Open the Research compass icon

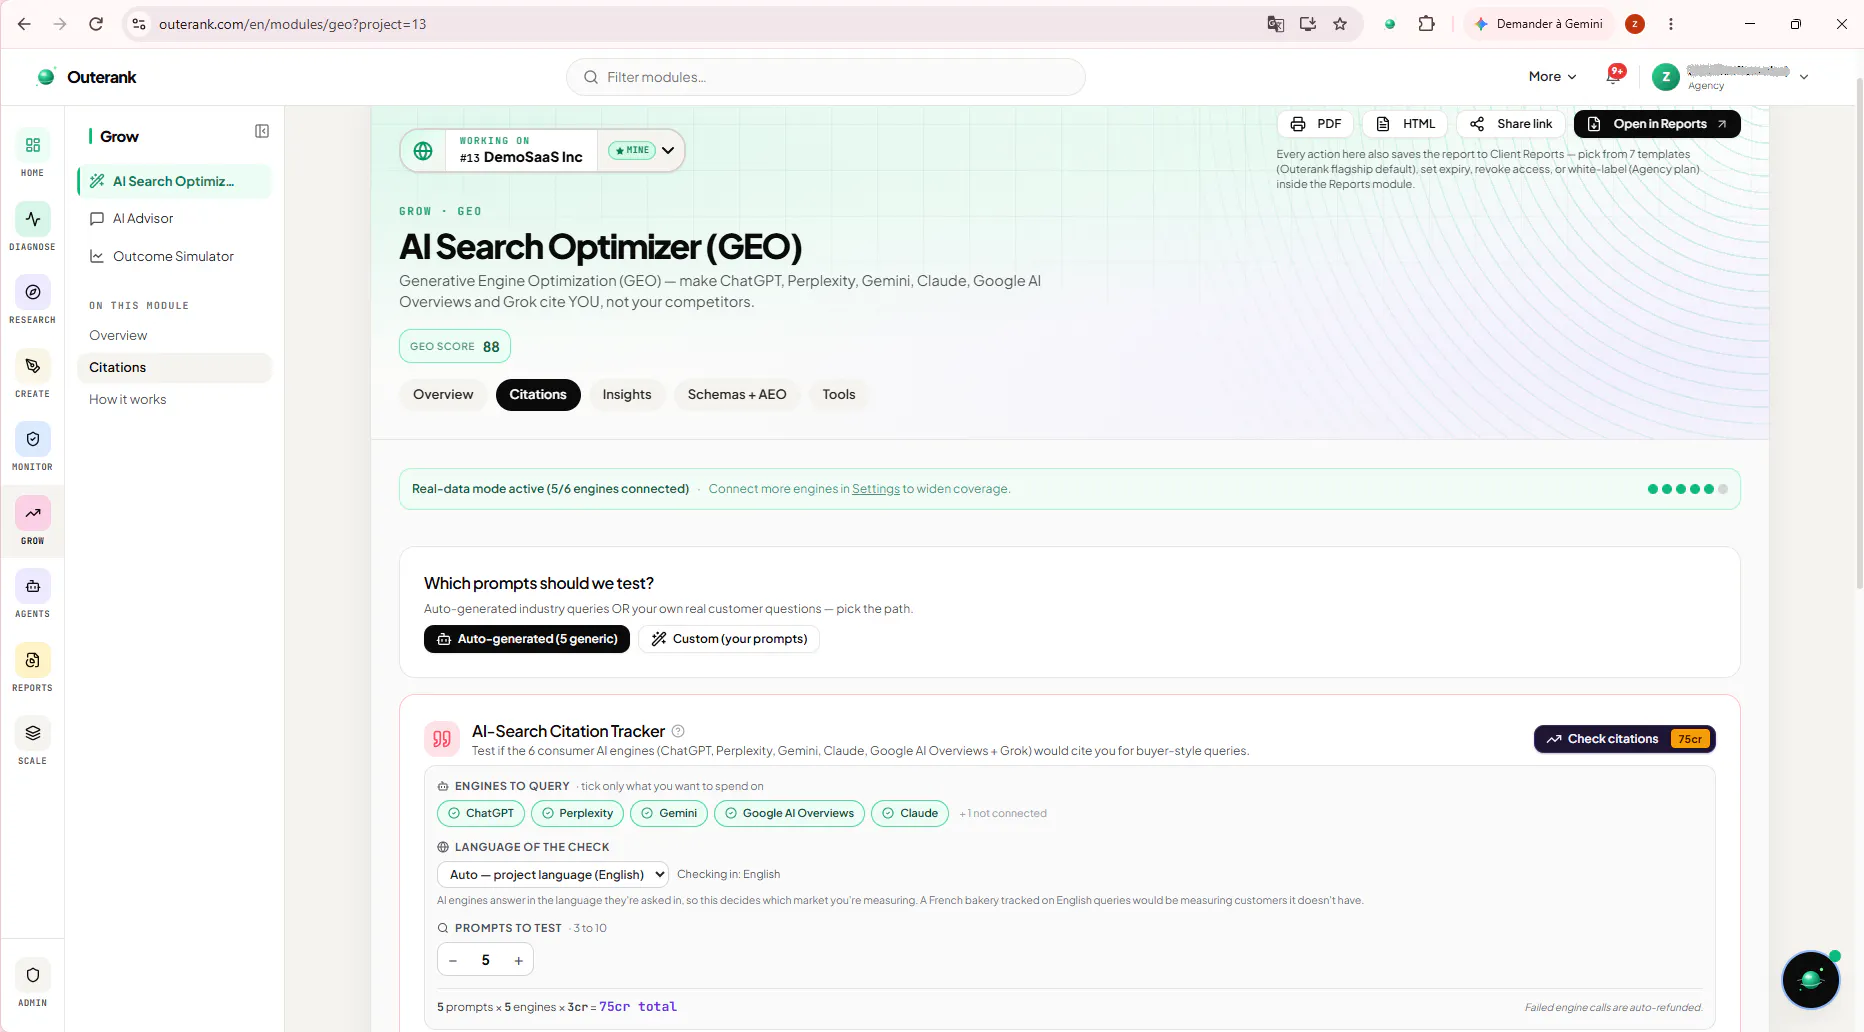click(33, 292)
